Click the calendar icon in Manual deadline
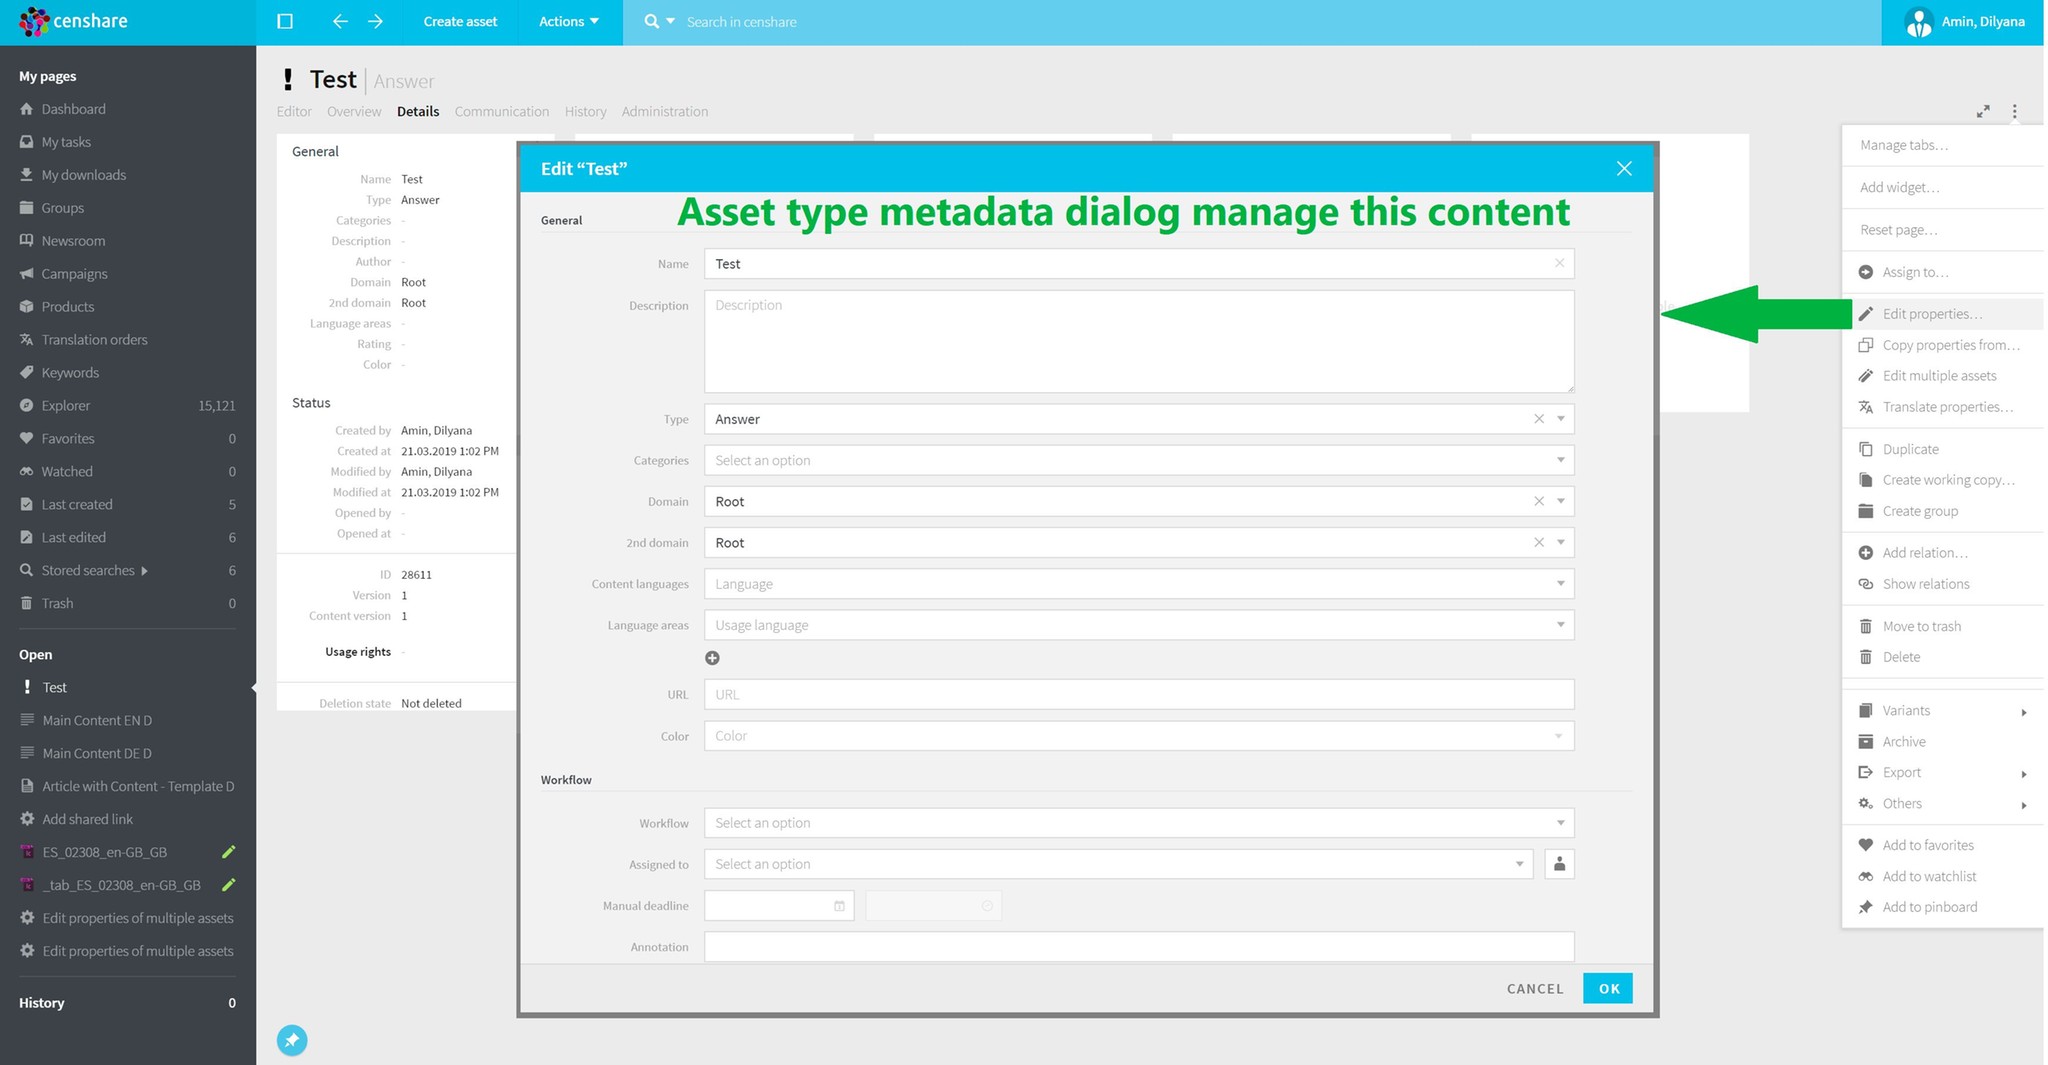This screenshot has height=1065, width=2048. [x=839, y=906]
